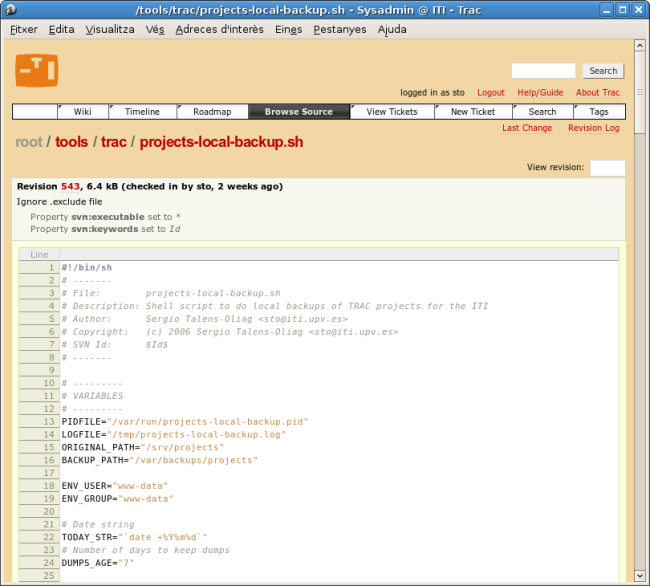Viewport: 650px width, 586px height.
Task: Click revision number 543 link
Action: tap(70, 186)
